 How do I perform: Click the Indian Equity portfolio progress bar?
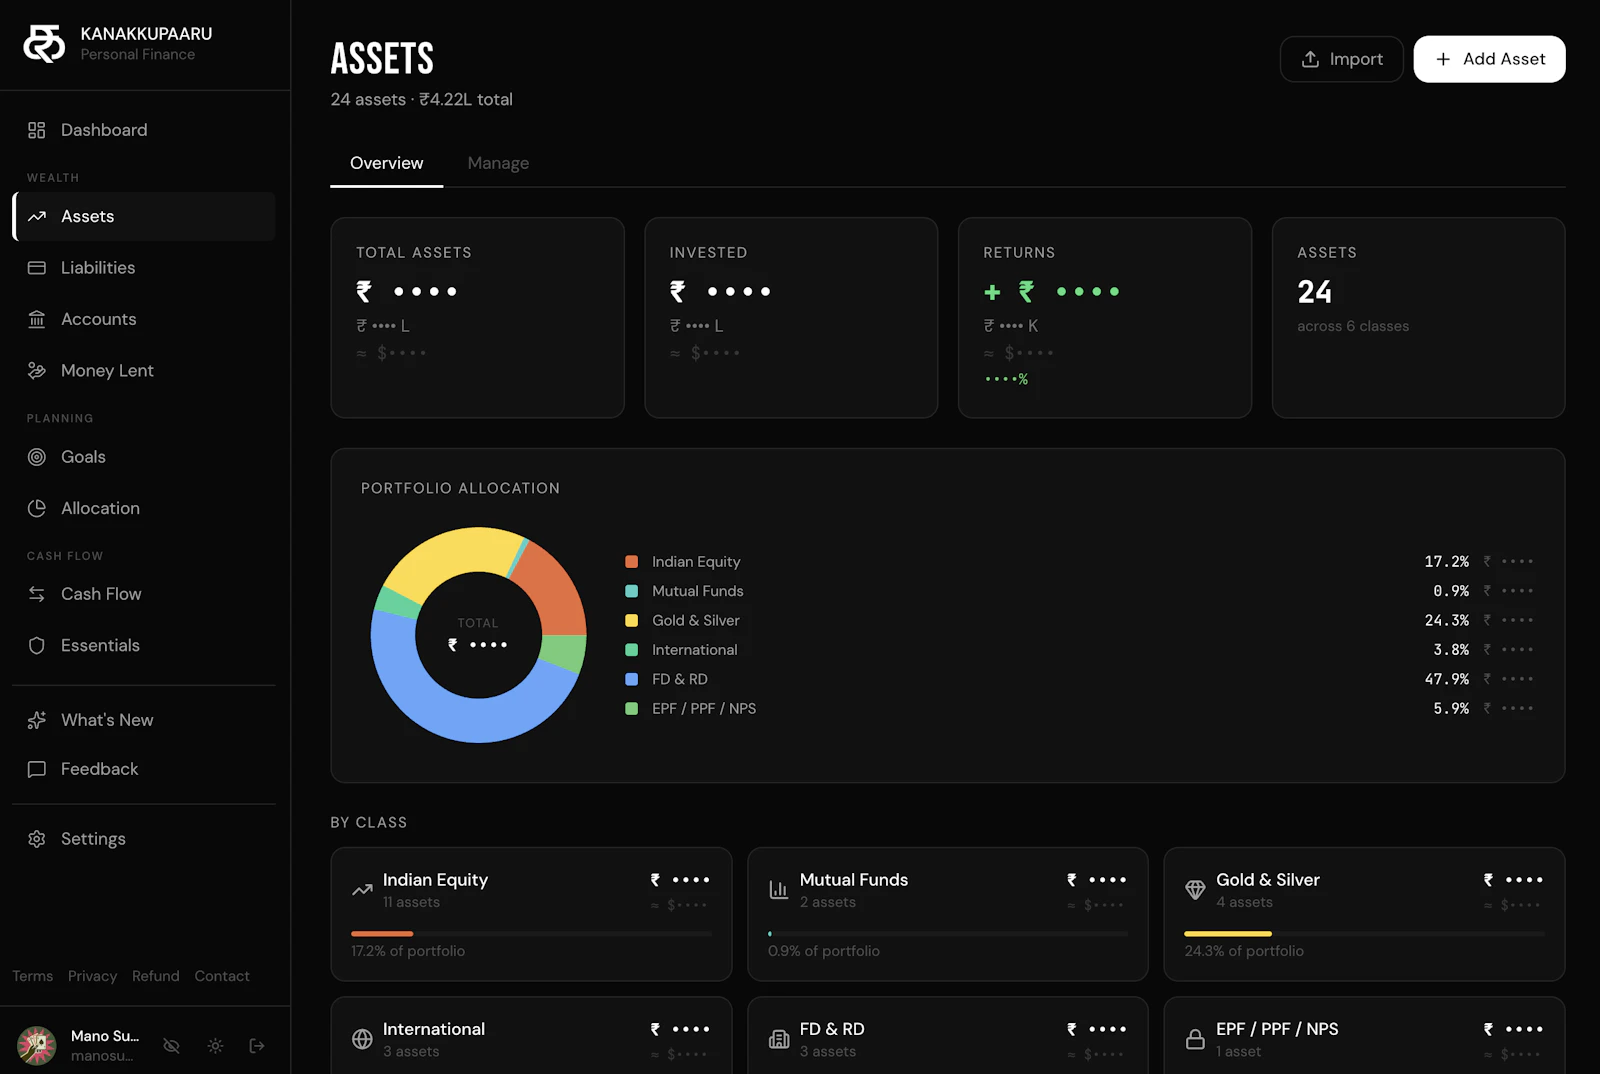coord(532,934)
